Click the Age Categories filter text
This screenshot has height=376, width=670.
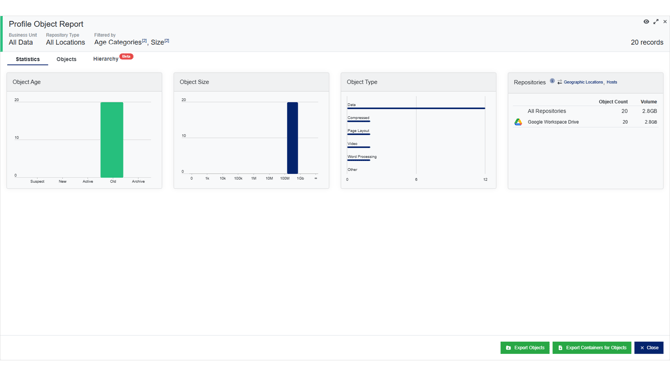pyautogui.click(x=118, y=42)
